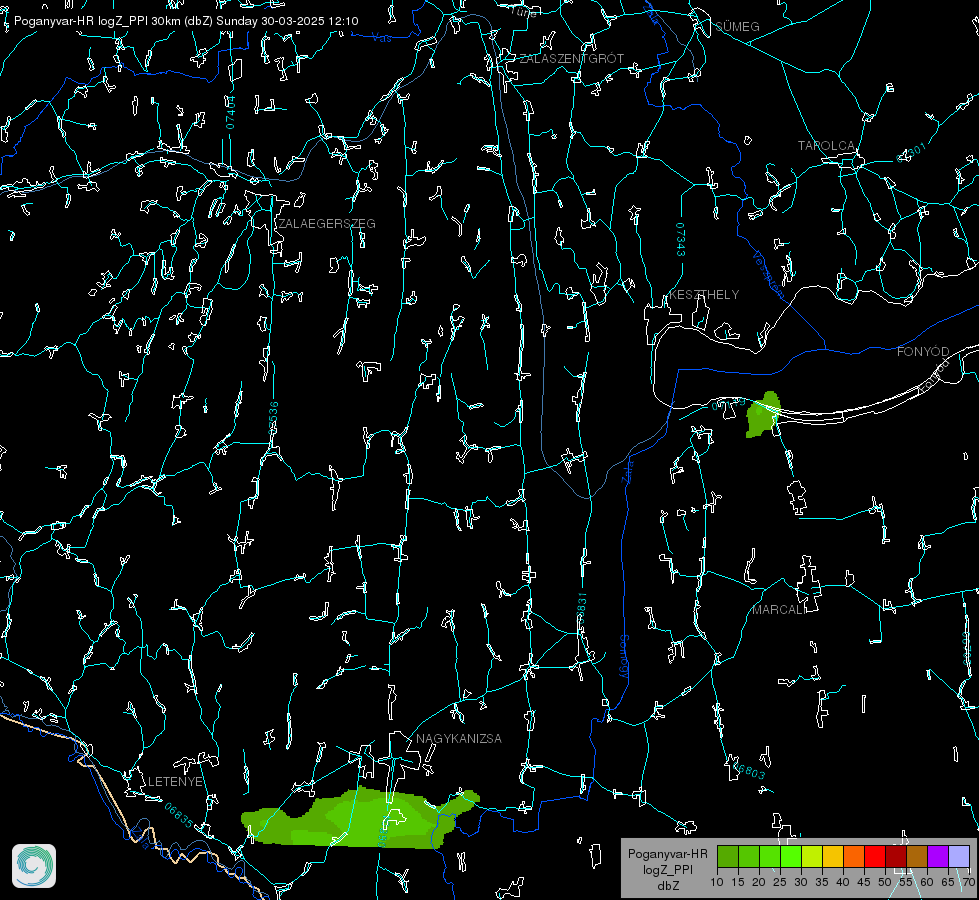Viewport: 979px width, 900px height.
Task: Click the TAPOLCA town label
Action: pos(827,146)
